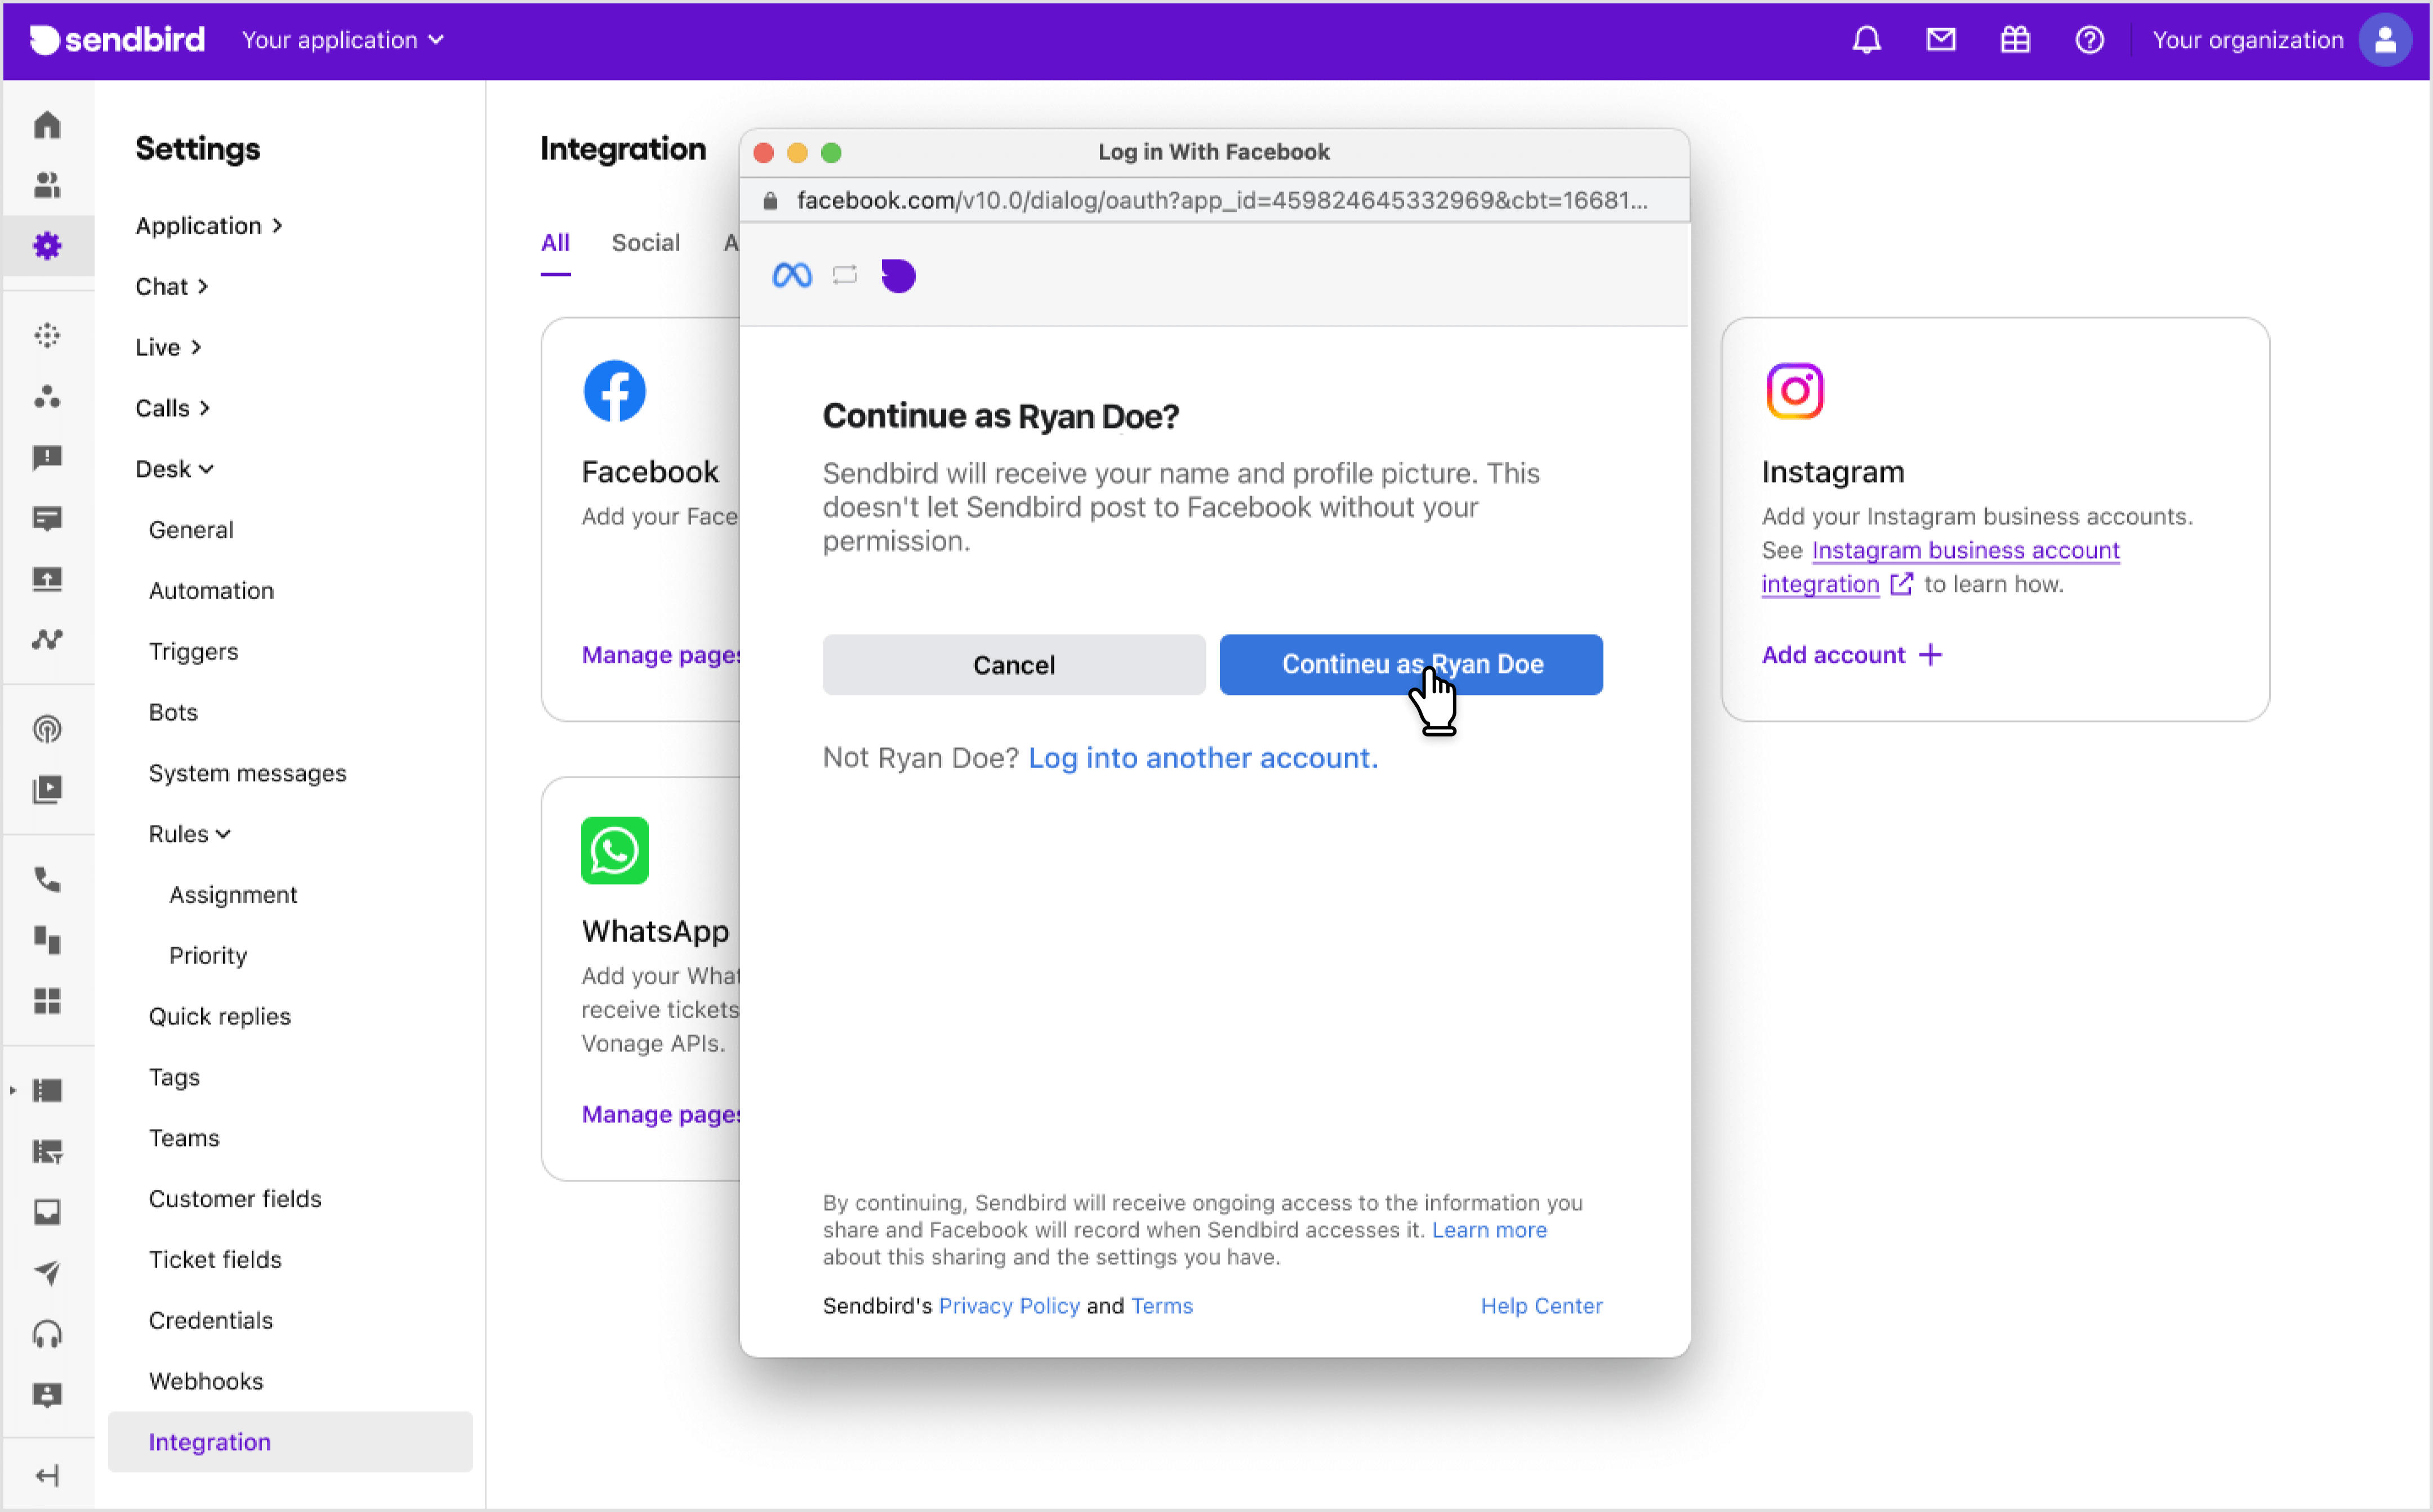Image resolution: width=2433 pixels, height=1512 pixels.
Task: Click the mail envelope icon in top bar
Action: (x=1940, y=40)
